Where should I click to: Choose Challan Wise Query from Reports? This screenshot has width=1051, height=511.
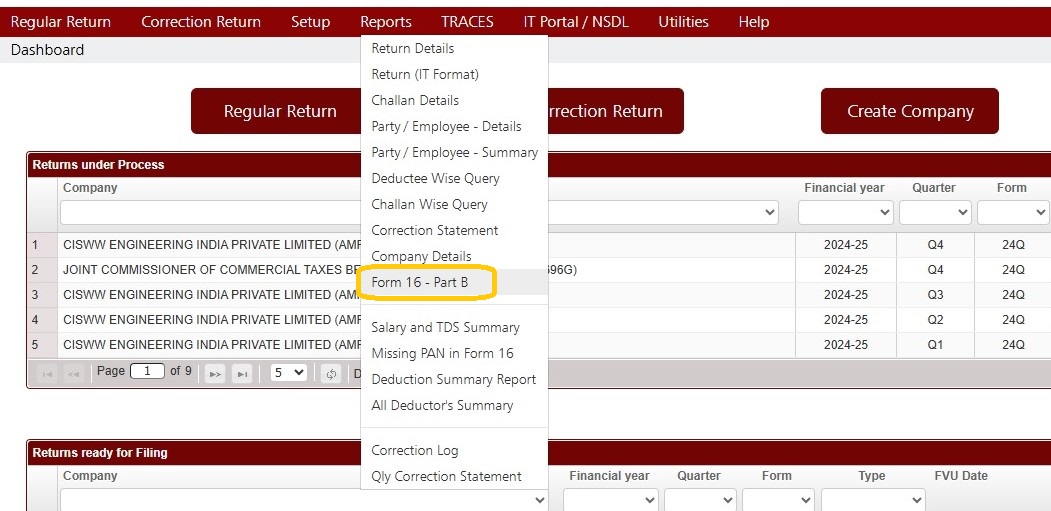coord(430,205)
